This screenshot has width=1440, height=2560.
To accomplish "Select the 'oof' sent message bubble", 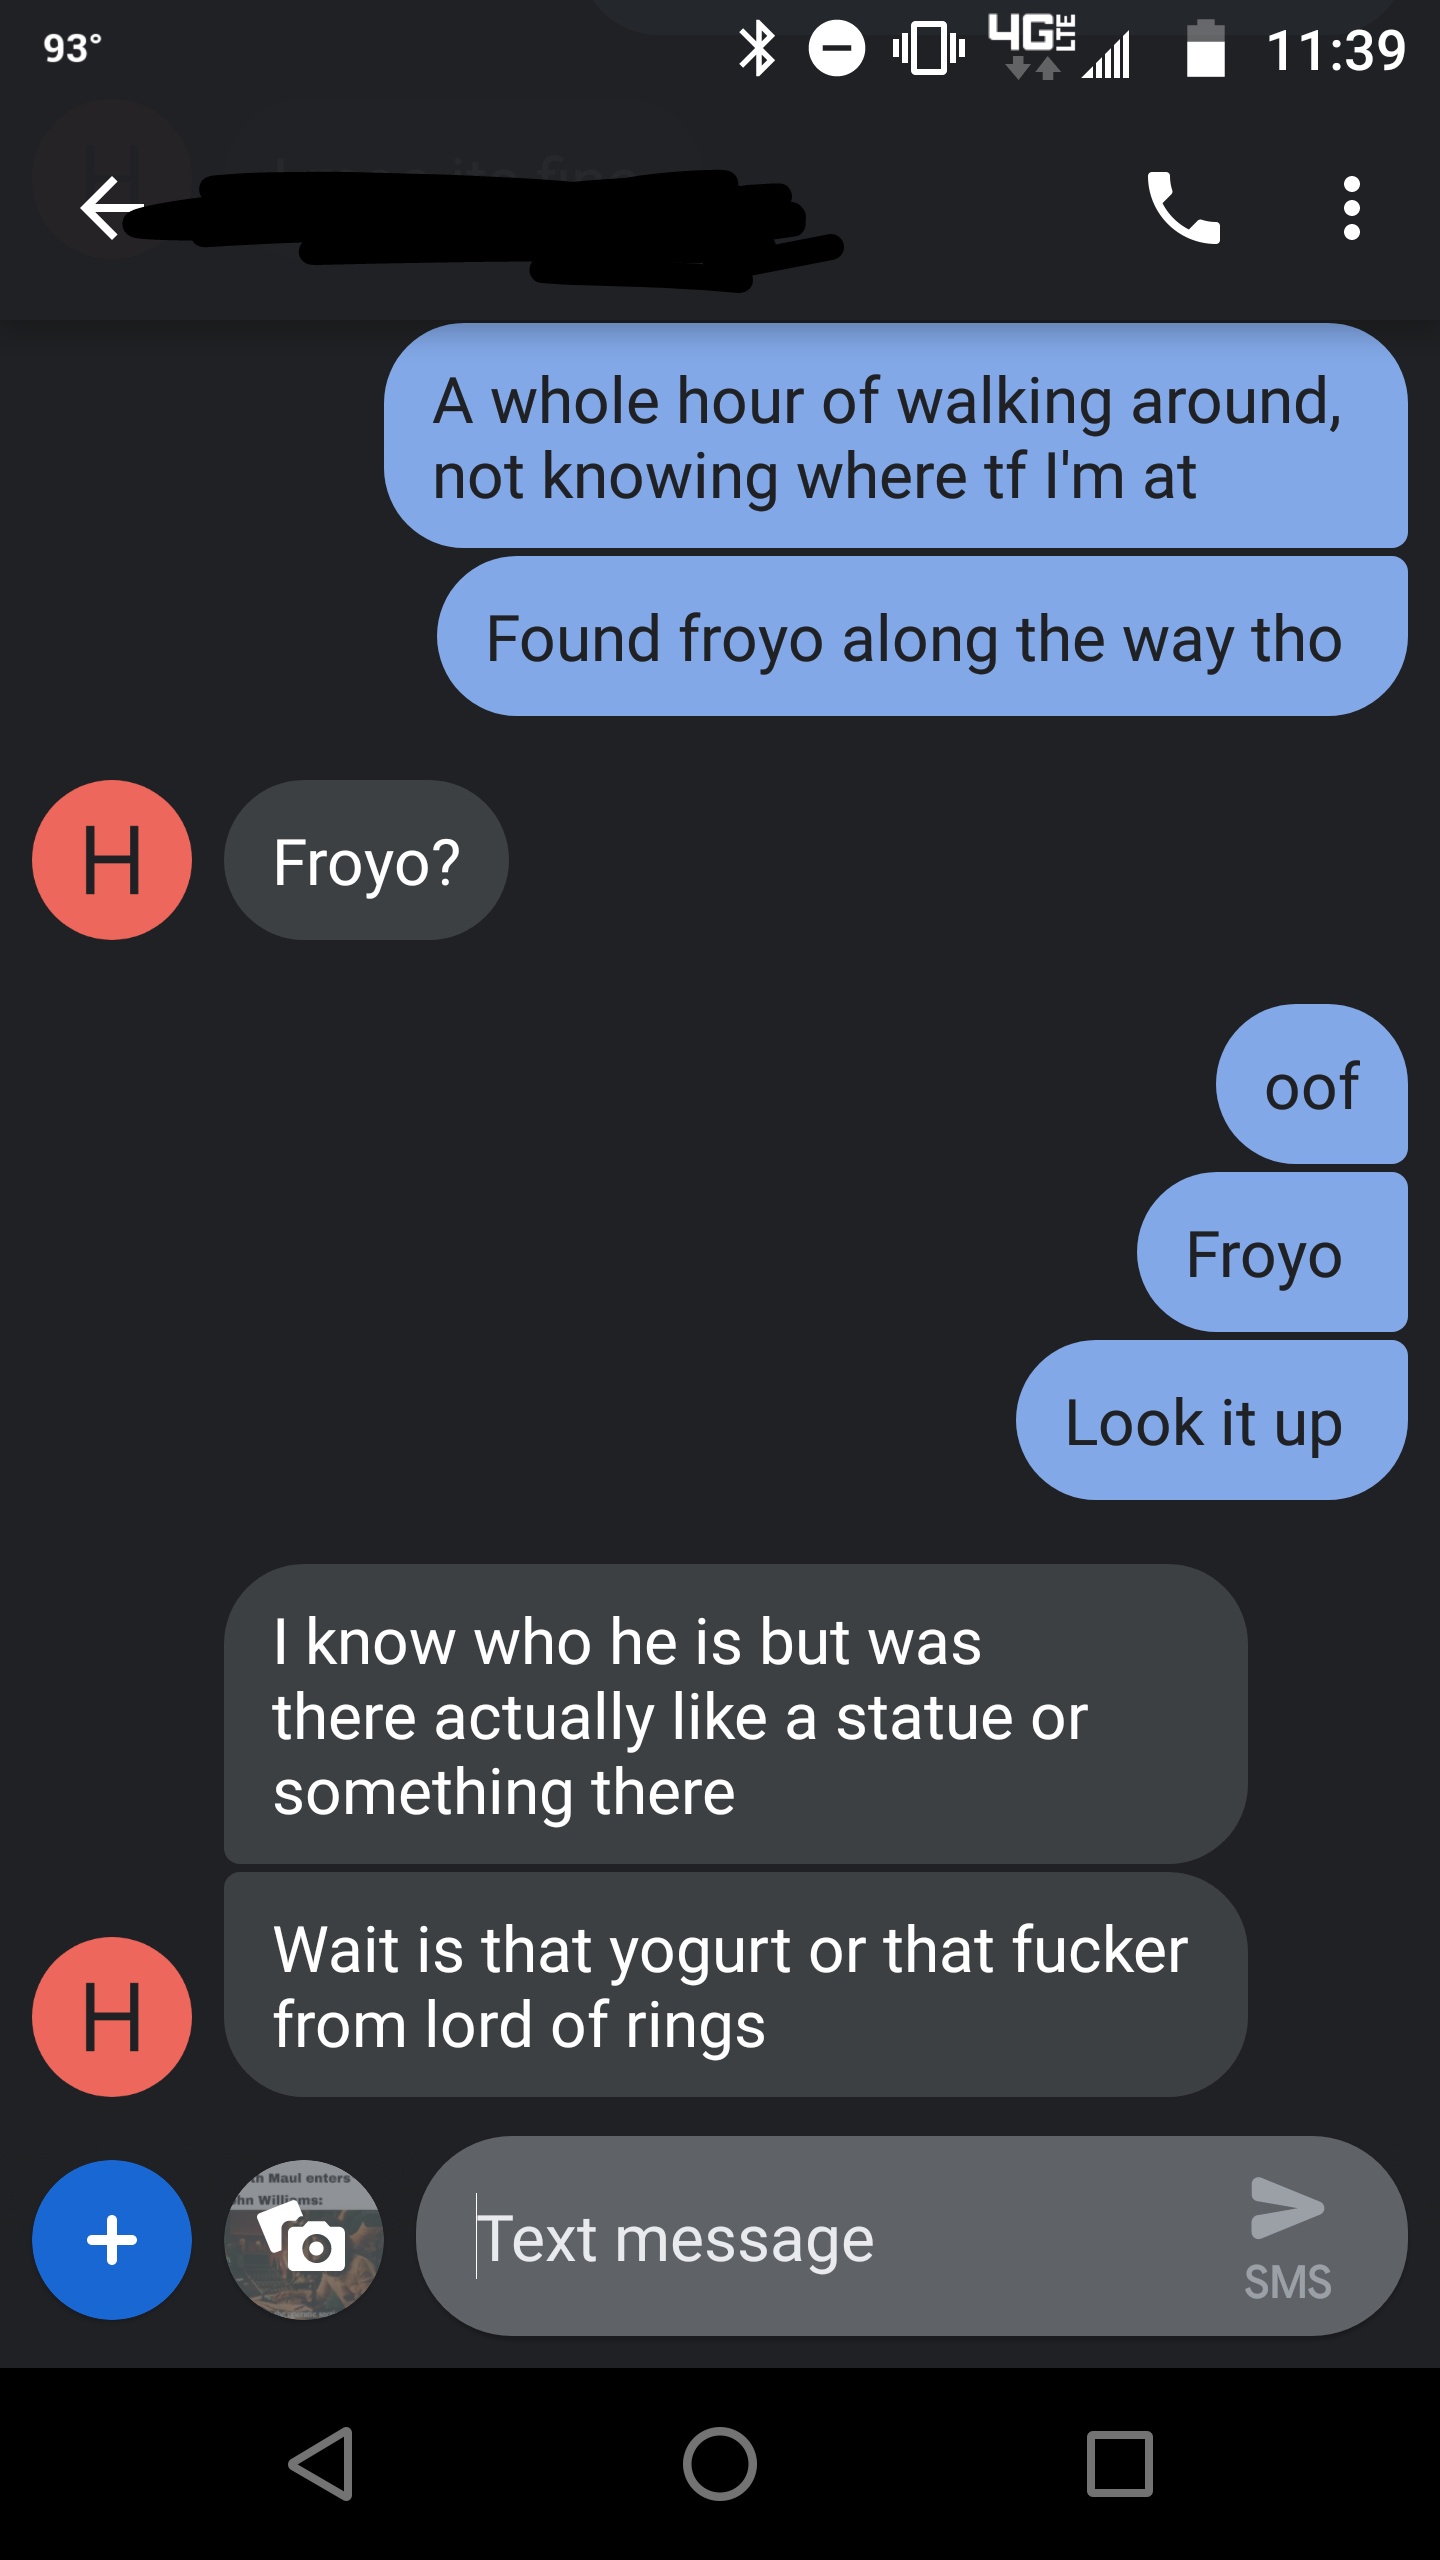I will point(1312,1084).
